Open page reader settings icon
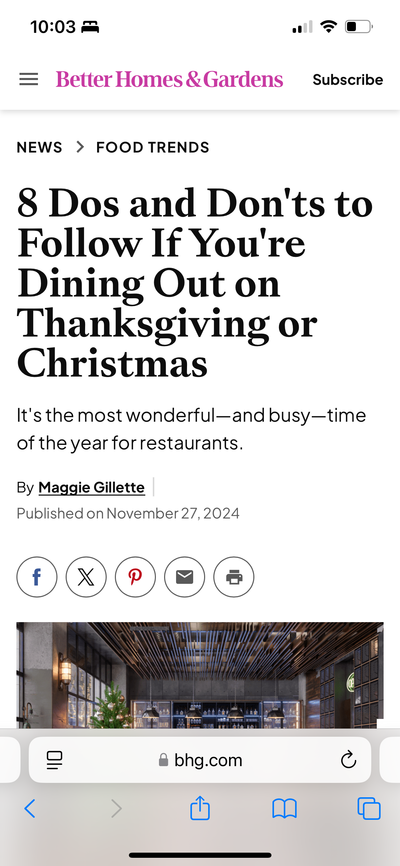 click(x=54, y=761)
